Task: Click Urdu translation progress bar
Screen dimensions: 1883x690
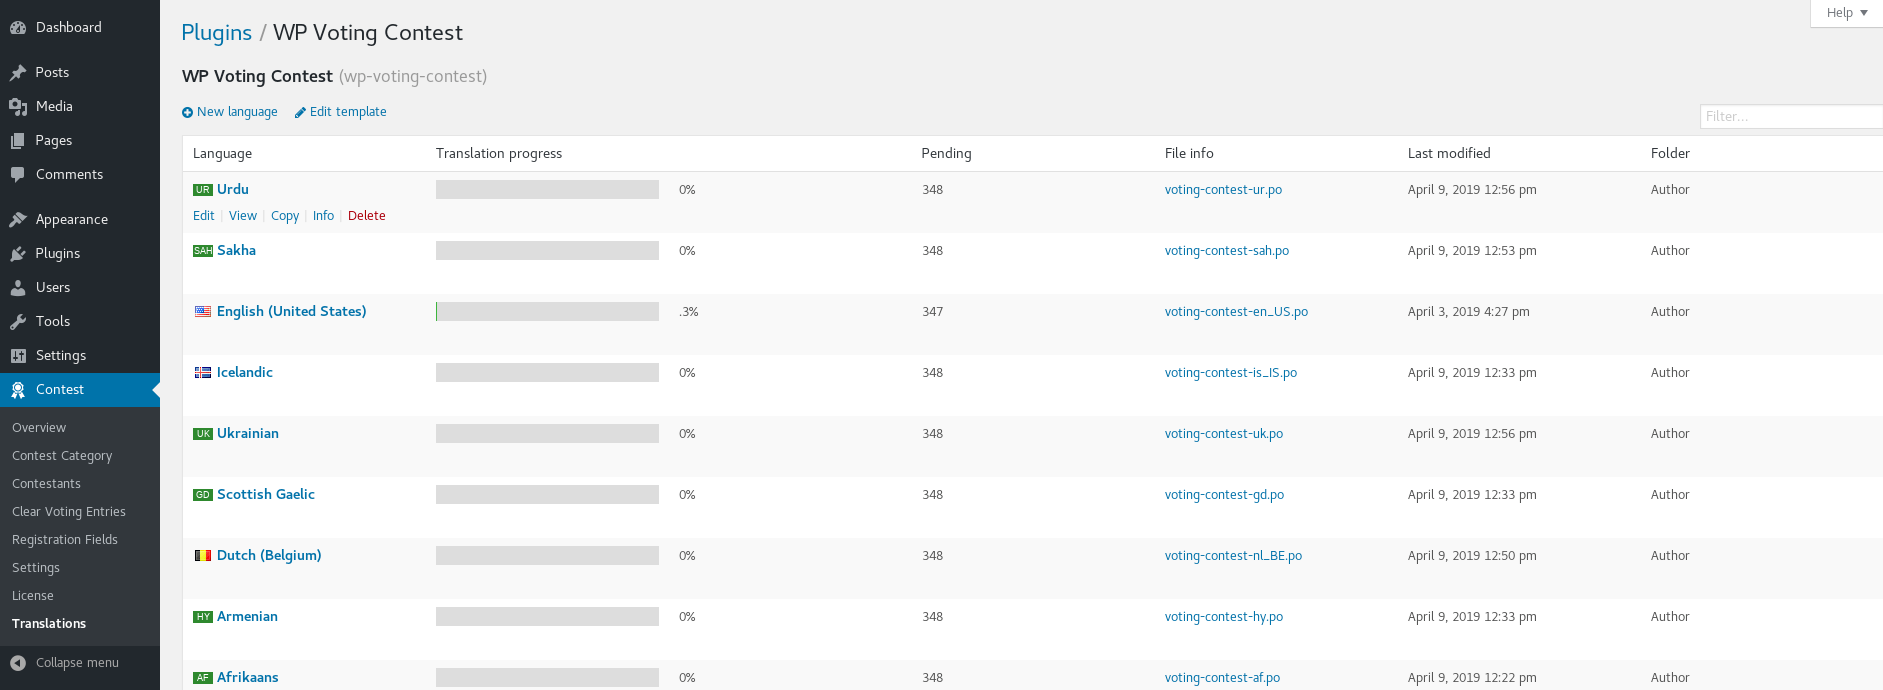Action: click(x=547, y=190)
